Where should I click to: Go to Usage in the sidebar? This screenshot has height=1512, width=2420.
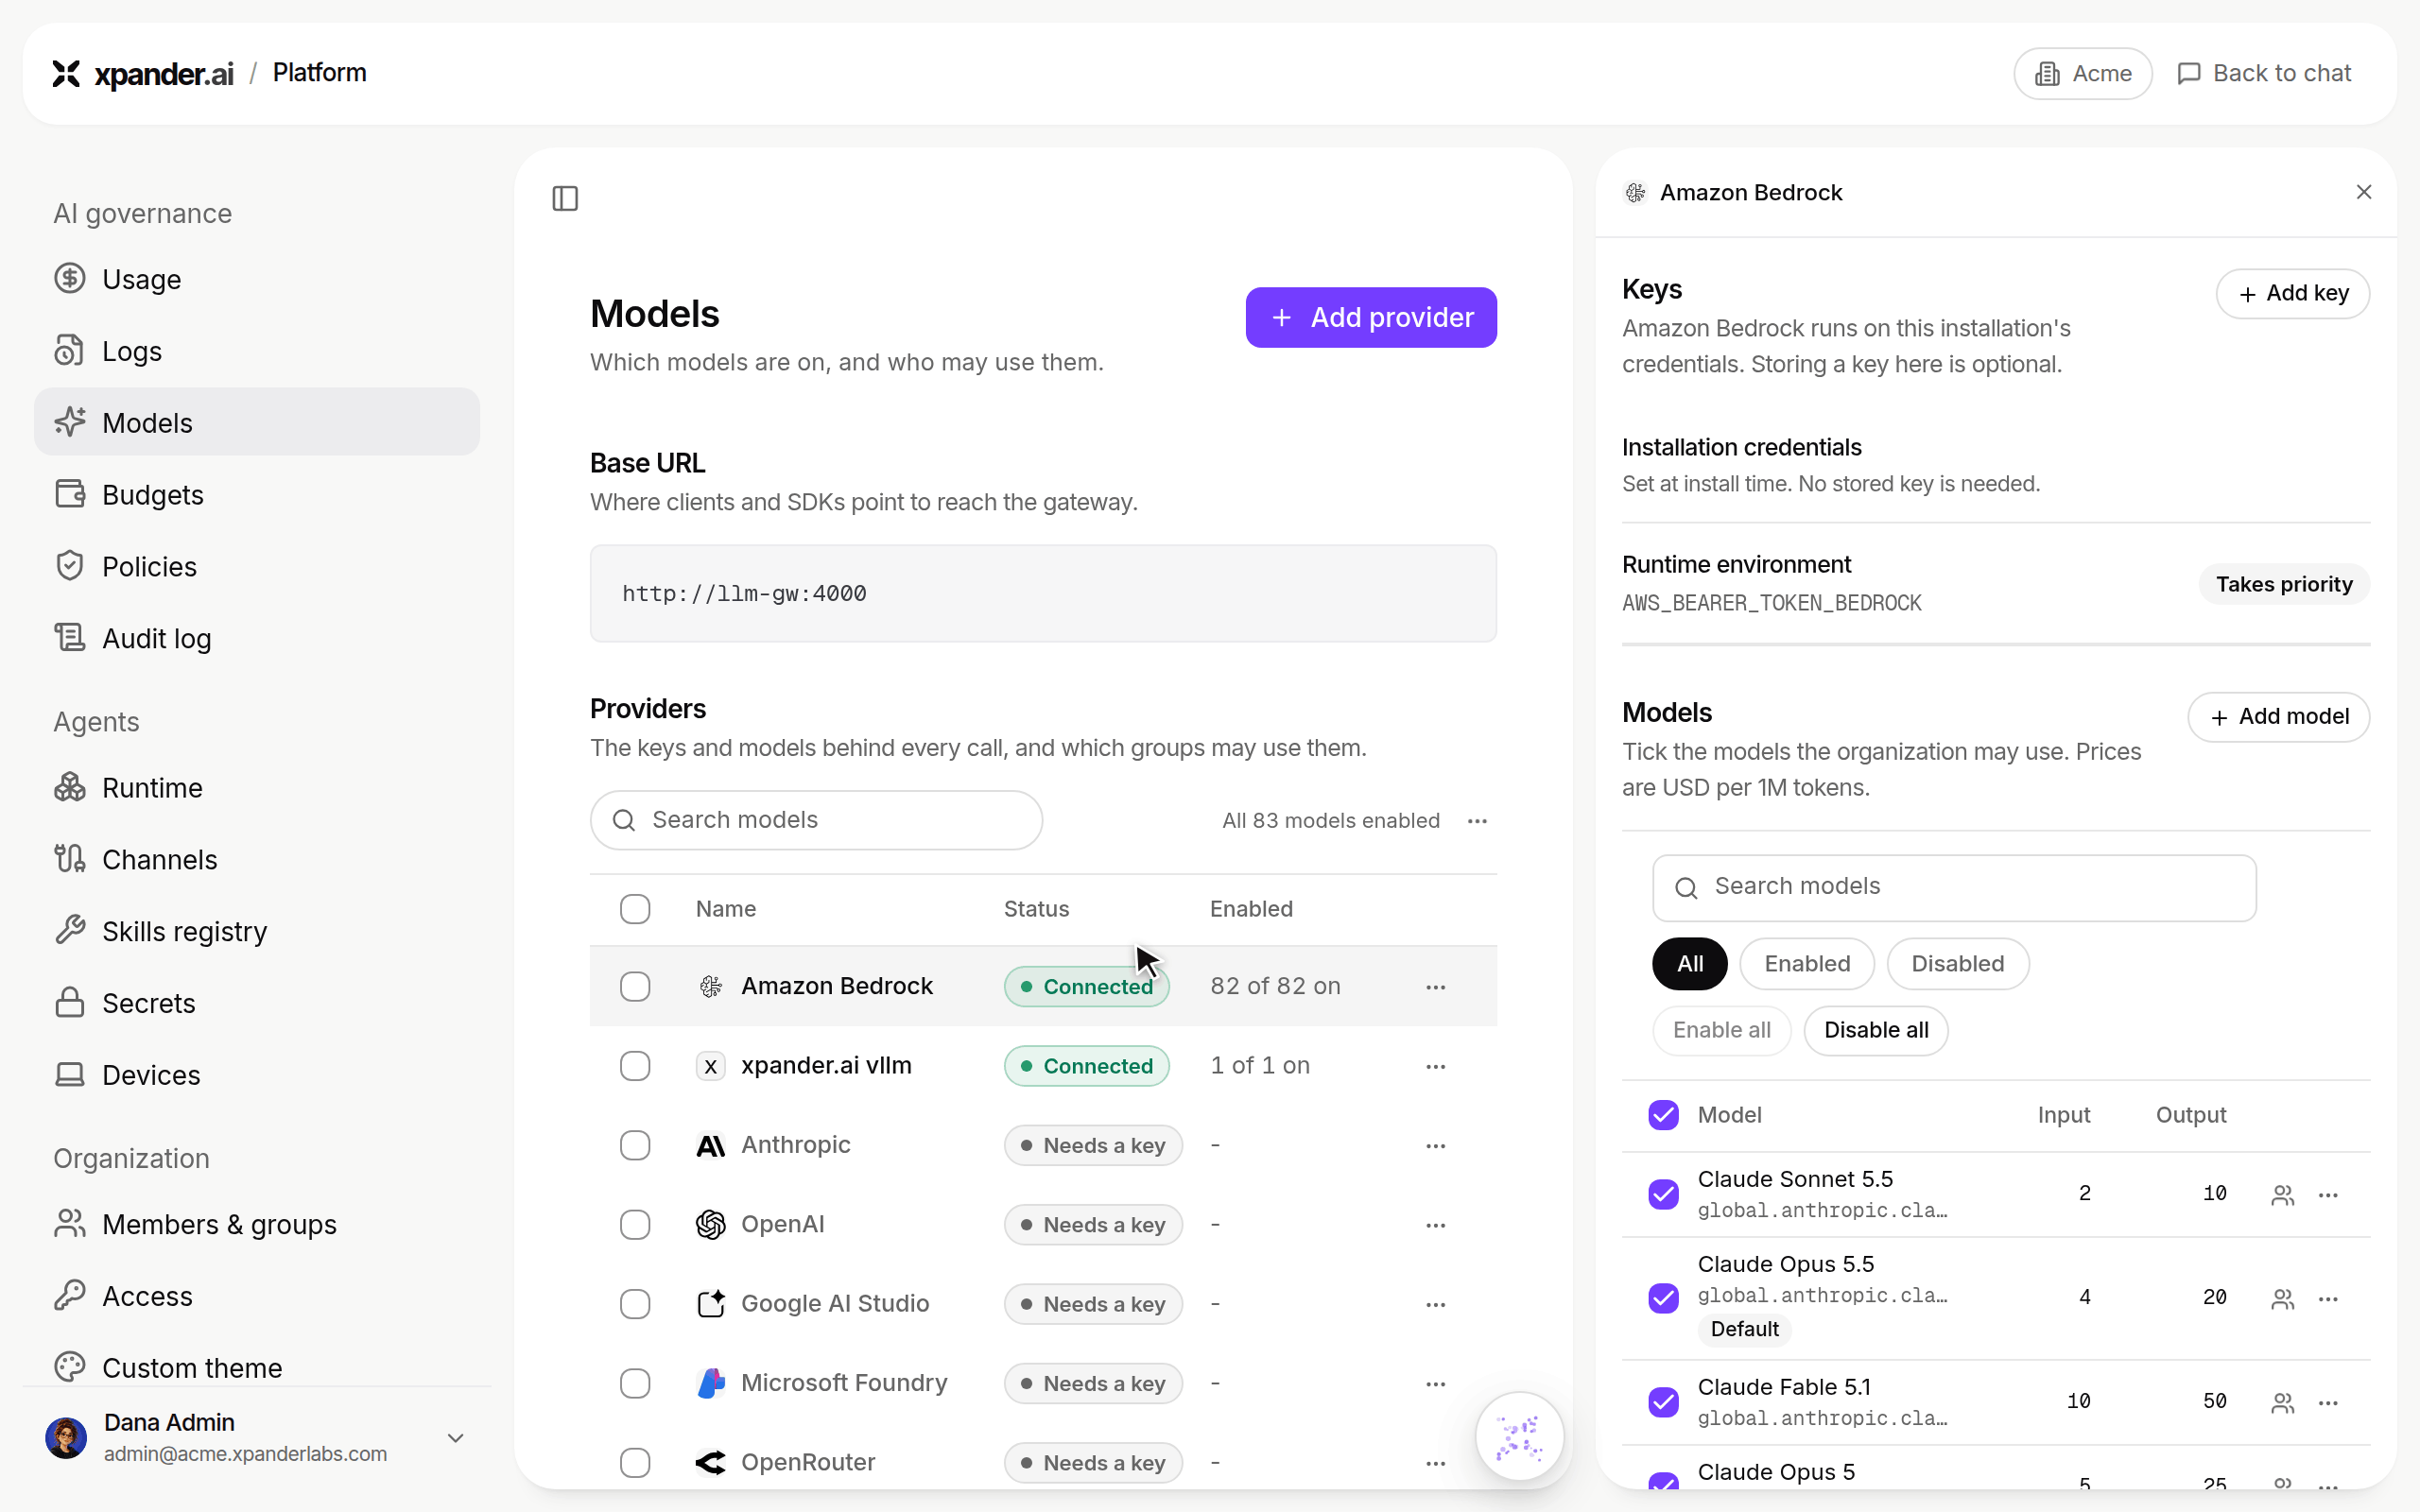click(x=257, y=279)
